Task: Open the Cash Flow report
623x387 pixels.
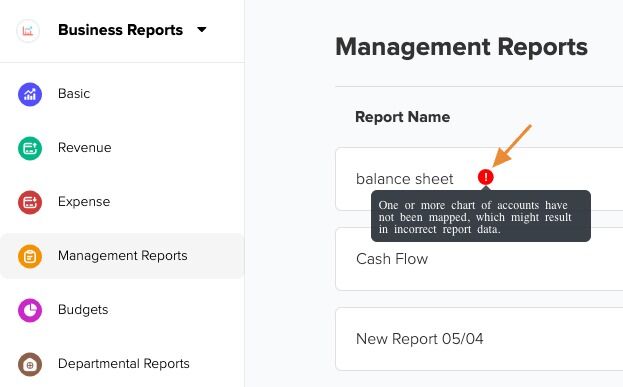Action: [x=392, y=259]
